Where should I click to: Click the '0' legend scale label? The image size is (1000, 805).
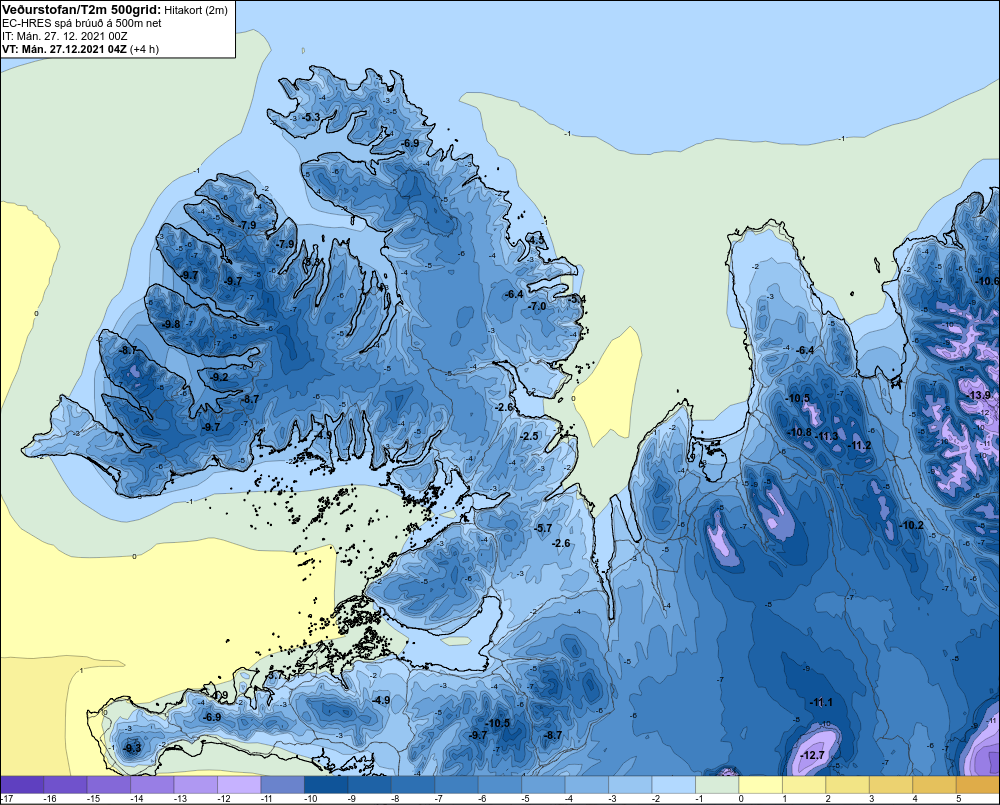(741, 799)
